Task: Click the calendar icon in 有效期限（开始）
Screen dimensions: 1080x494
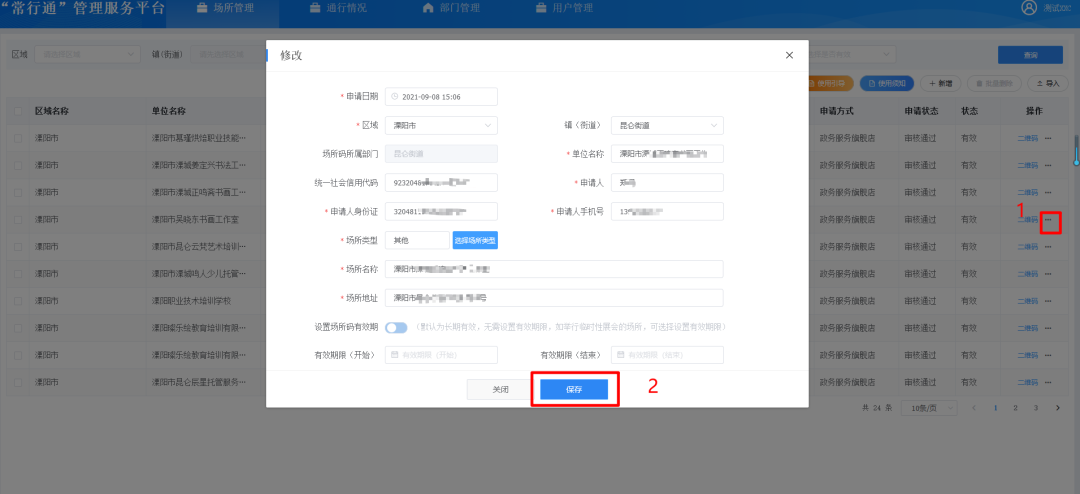Action: pos(394,355)
